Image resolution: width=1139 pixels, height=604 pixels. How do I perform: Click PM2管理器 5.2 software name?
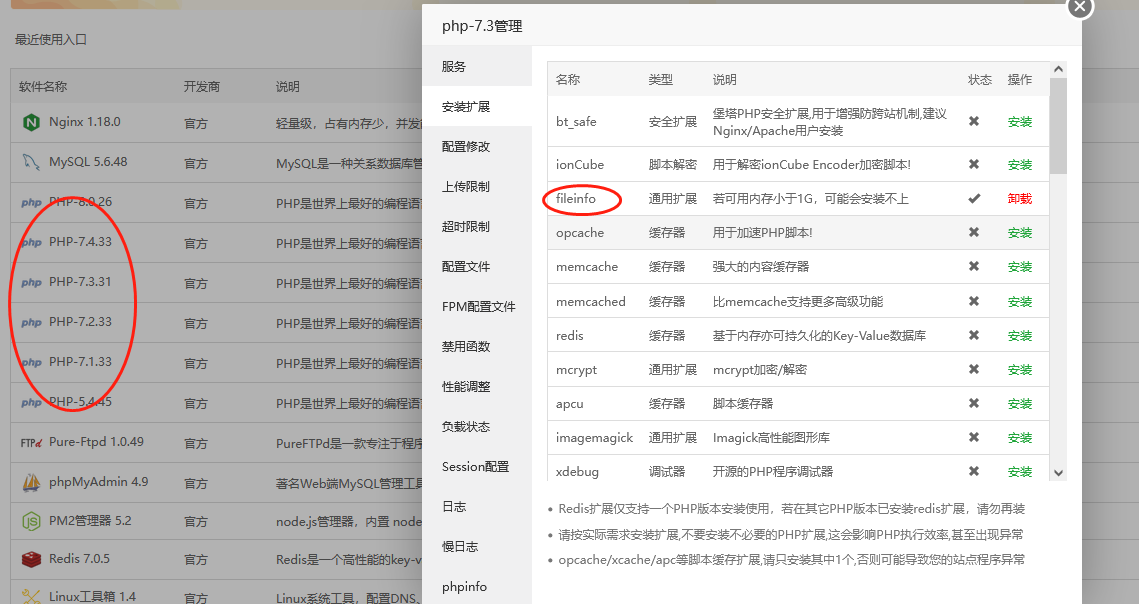click(x=90, y=520)
